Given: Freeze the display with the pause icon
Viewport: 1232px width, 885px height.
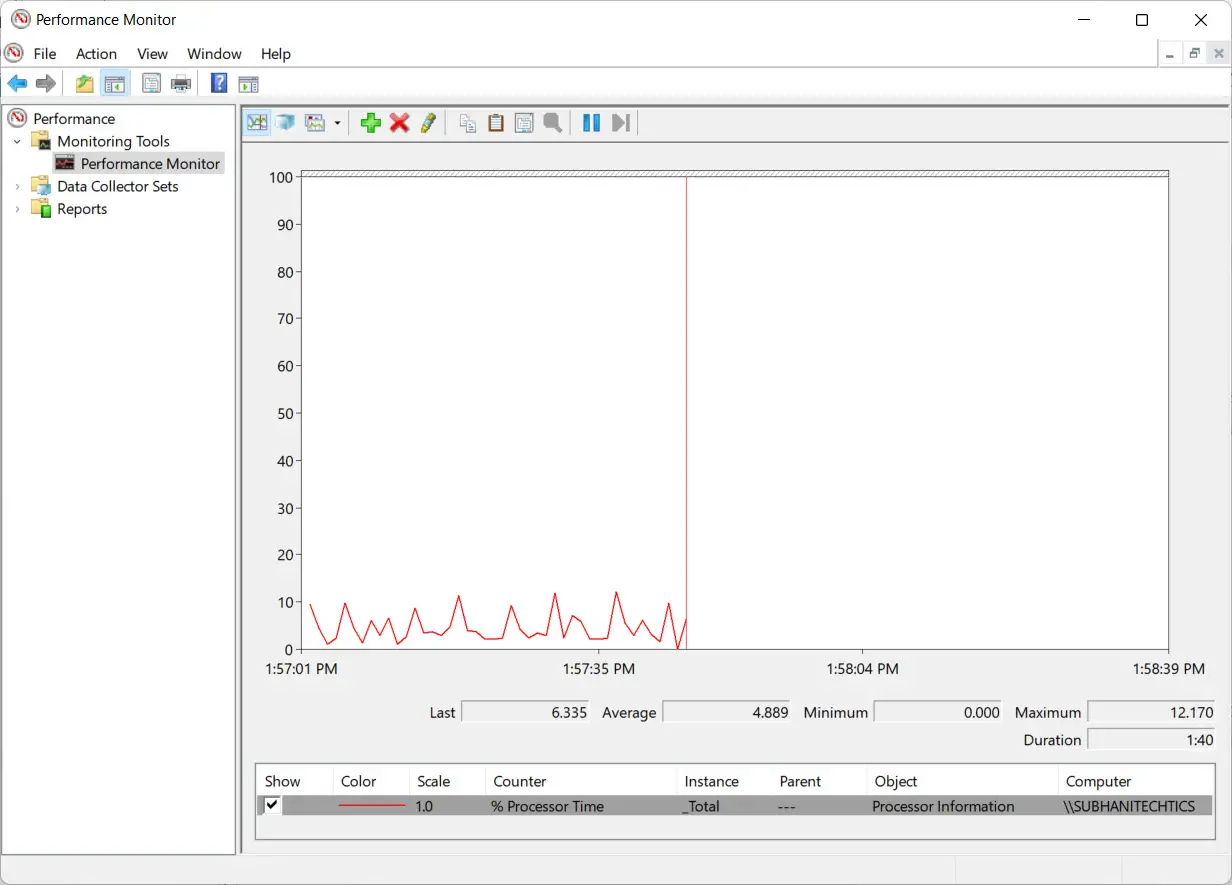Looking at the screenshot, I should tap(592, 123).
